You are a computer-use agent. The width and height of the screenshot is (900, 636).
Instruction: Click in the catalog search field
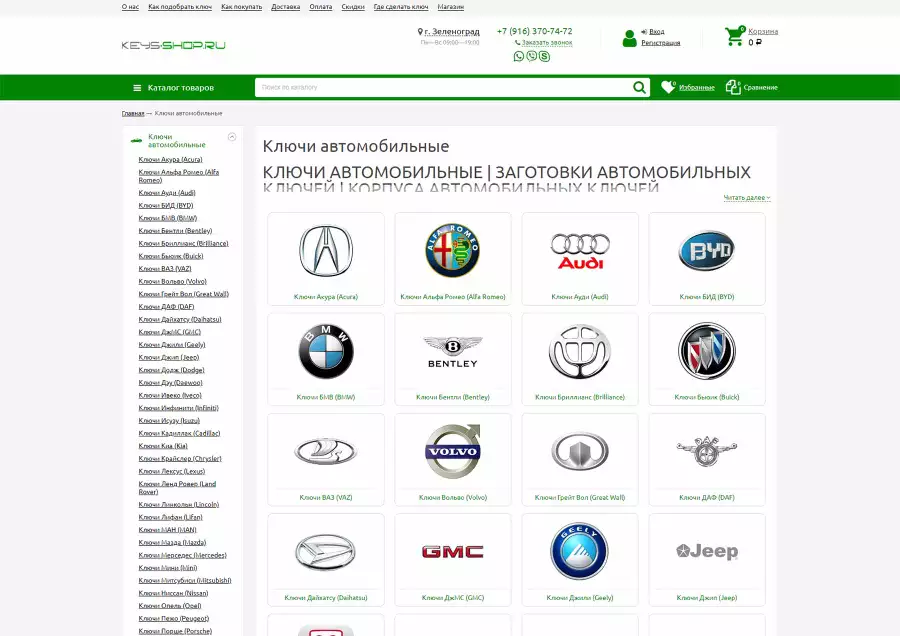click(442, 87)
